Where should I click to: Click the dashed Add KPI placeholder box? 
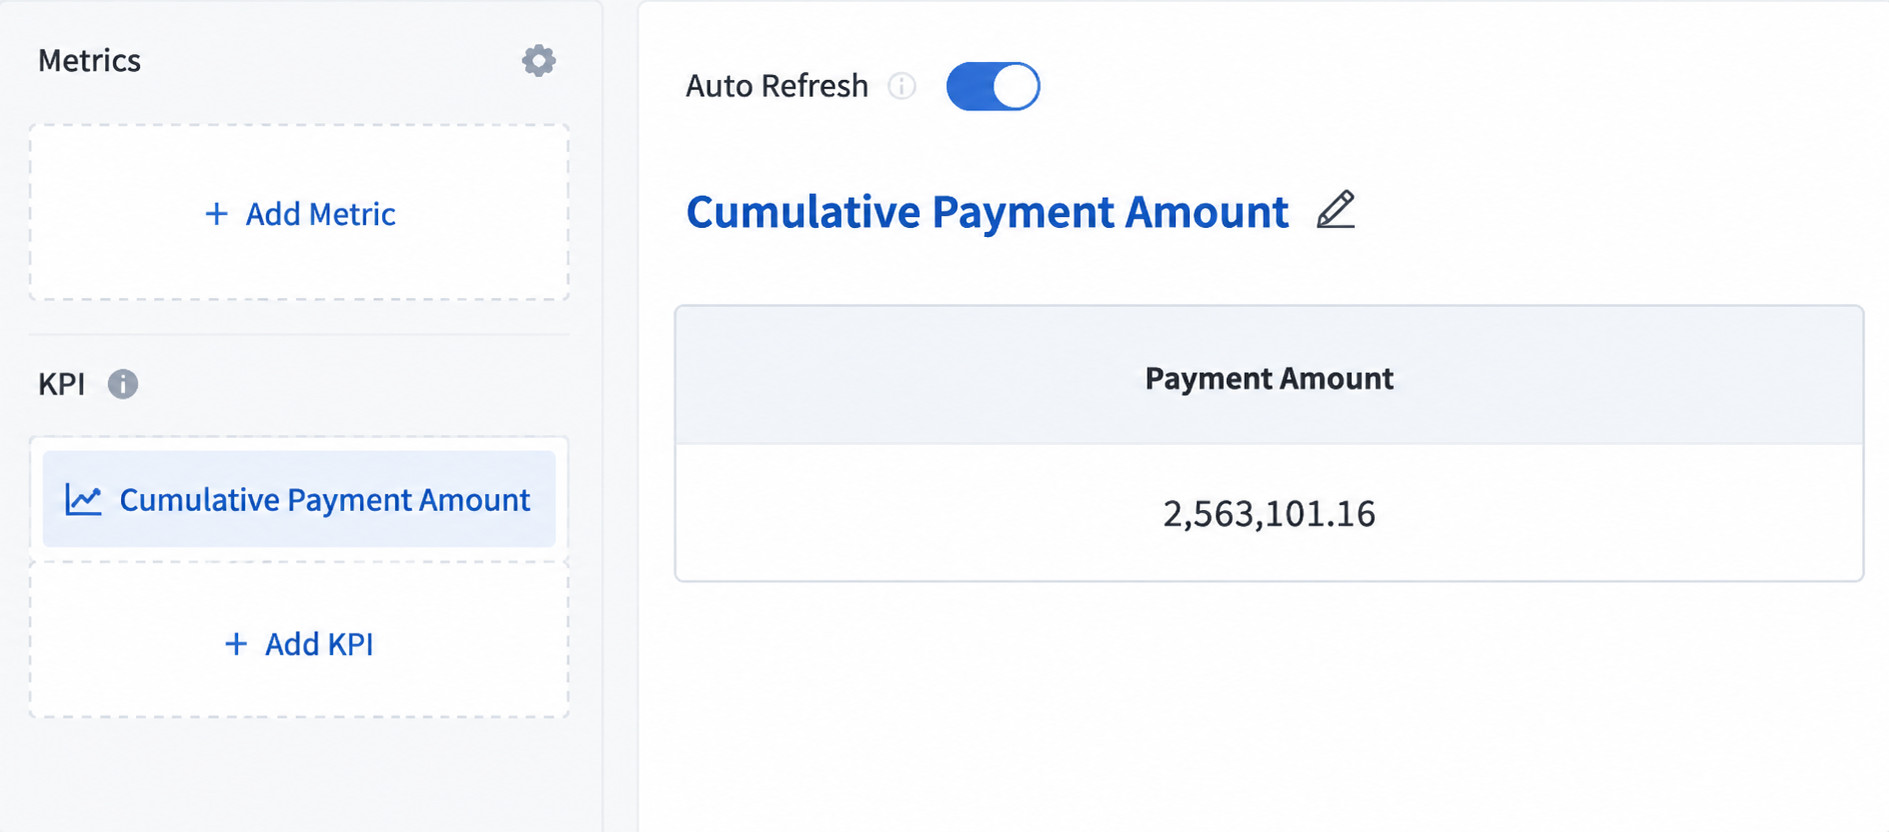[299, 640]
